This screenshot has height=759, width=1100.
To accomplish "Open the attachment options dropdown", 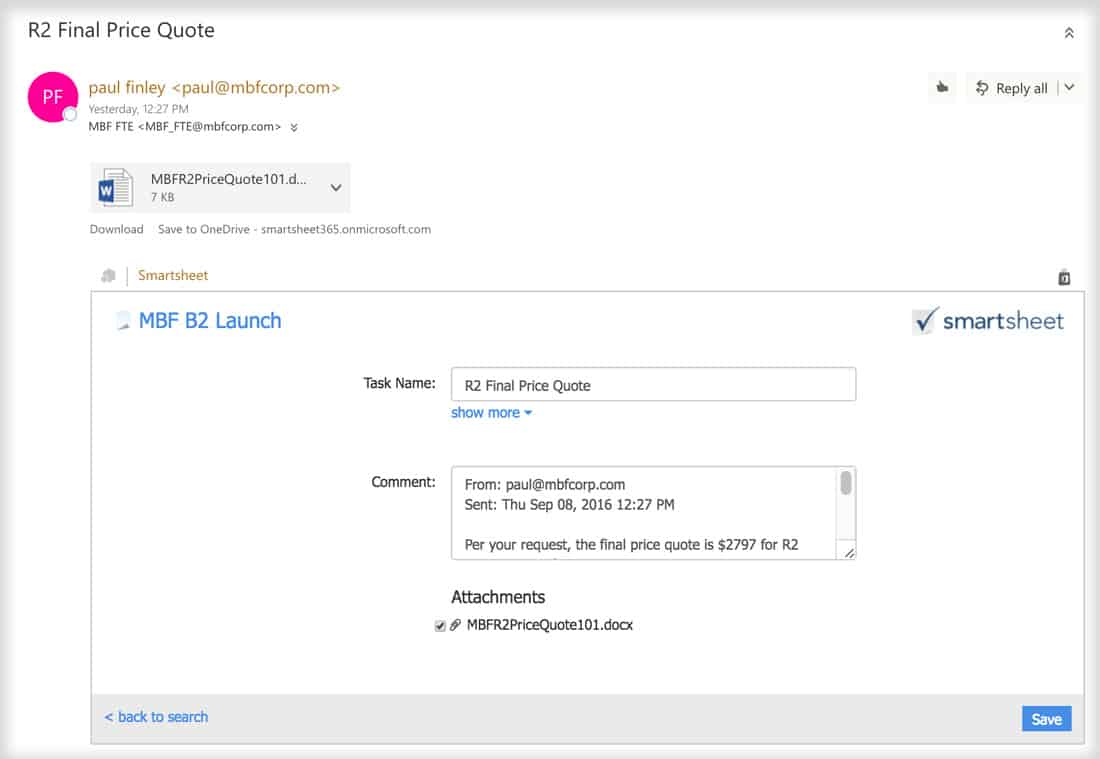I will point(336,188).
